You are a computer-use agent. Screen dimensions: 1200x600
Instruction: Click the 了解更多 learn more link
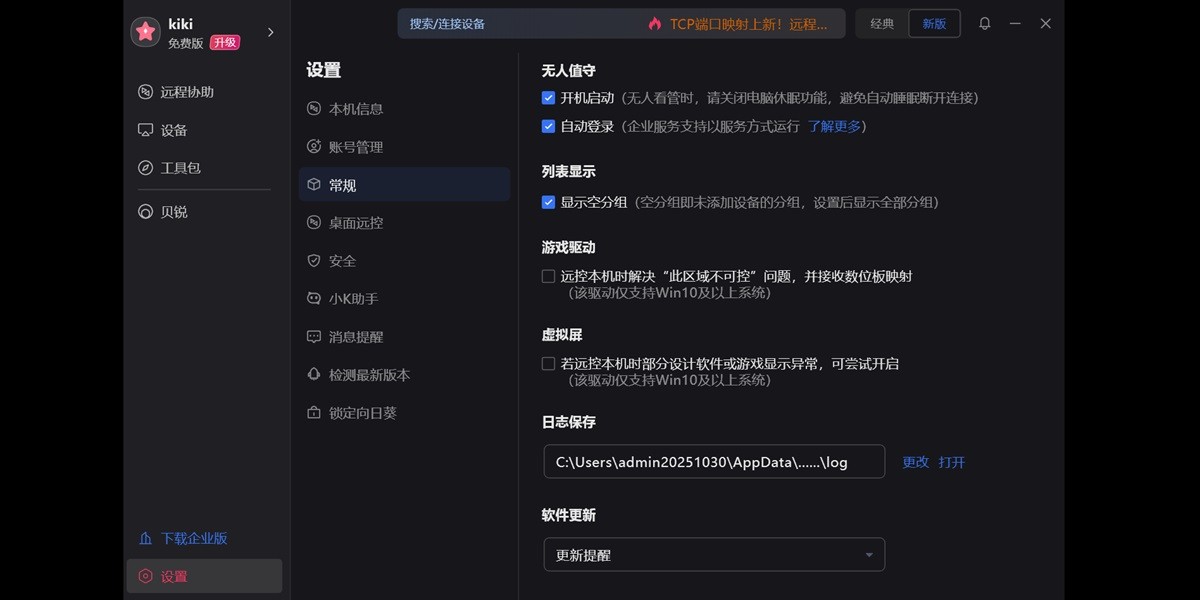(x=836, y=126)
